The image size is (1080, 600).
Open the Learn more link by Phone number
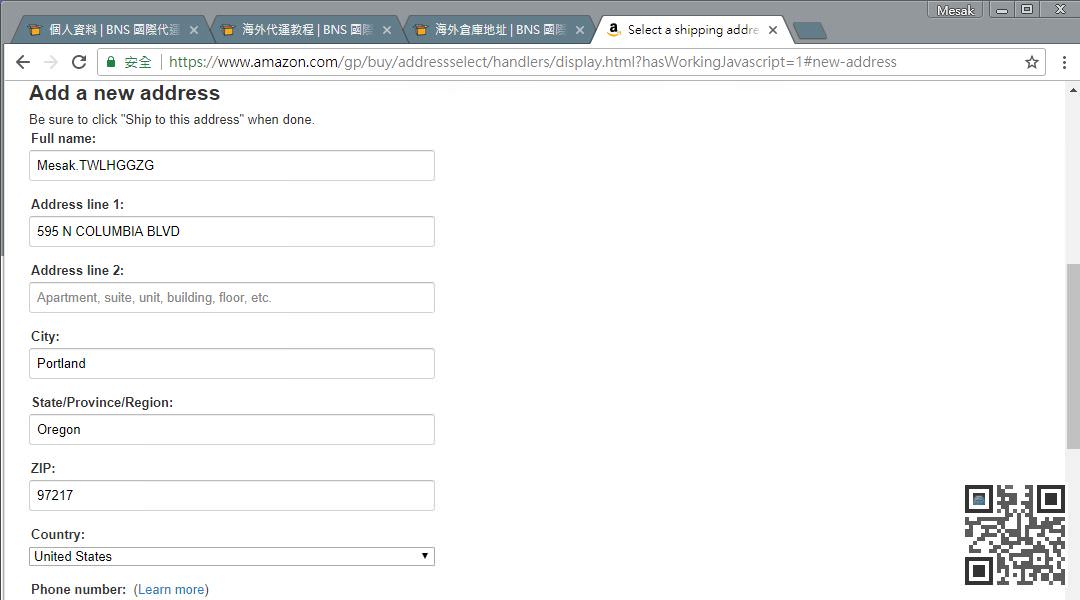click(x=171, y=589)
